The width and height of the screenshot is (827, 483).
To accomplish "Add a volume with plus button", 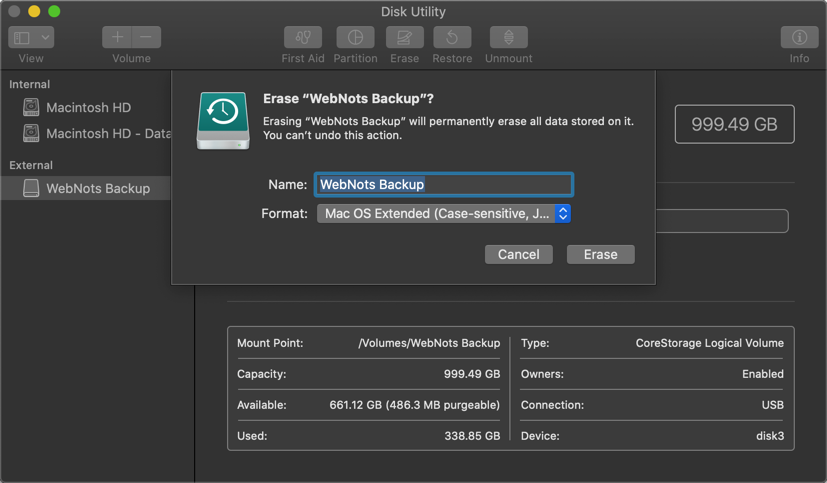I will pyautogui.click(x=117, y=38).
